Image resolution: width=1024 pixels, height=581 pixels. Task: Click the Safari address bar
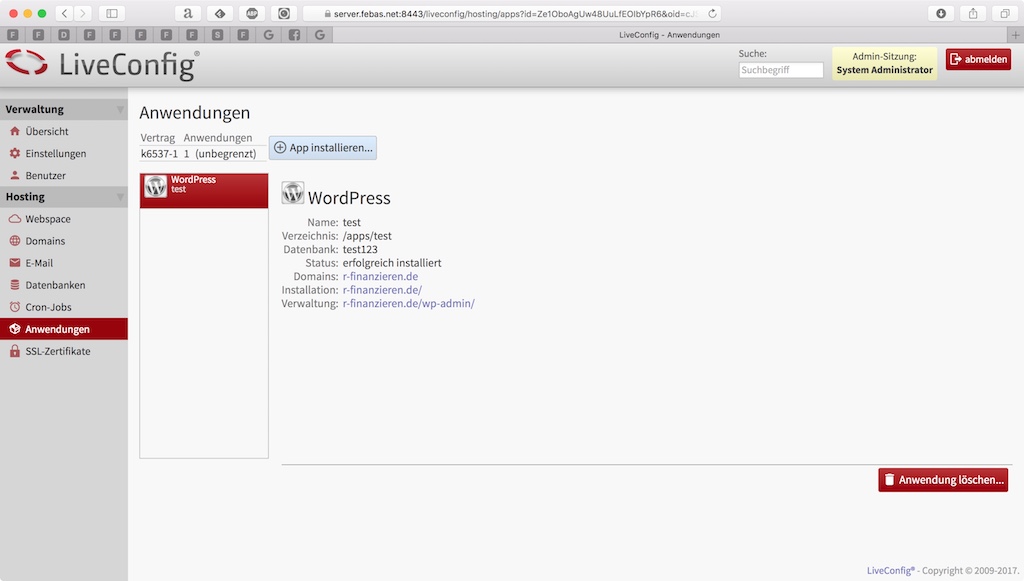[x=512, y=13]
